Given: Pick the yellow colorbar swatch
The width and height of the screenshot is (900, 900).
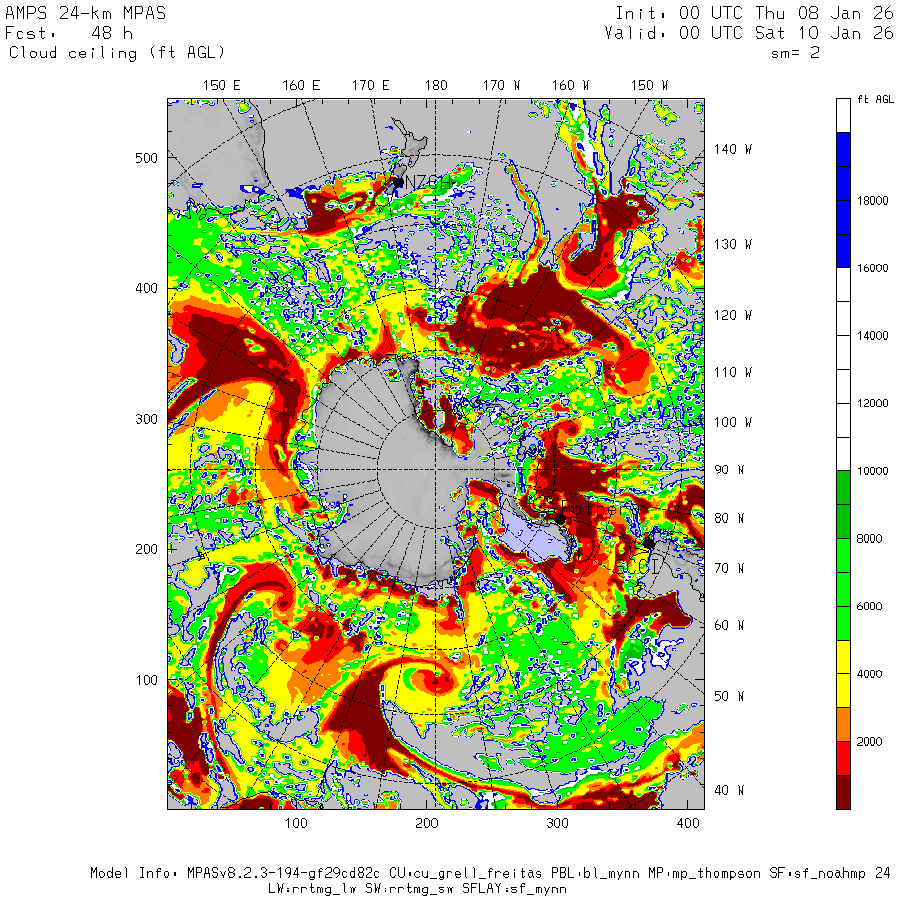Looking at the screenshot, I should tap(843, 674).
